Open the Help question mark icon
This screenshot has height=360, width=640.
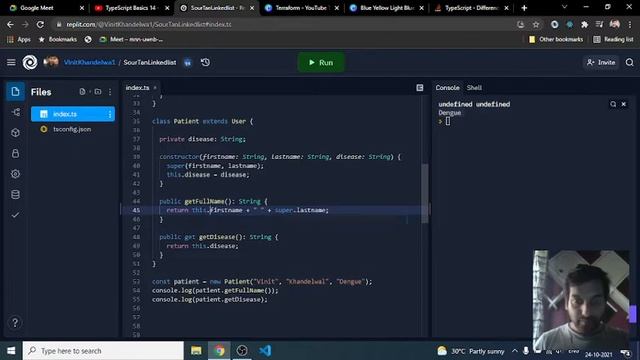click(15, 323)
